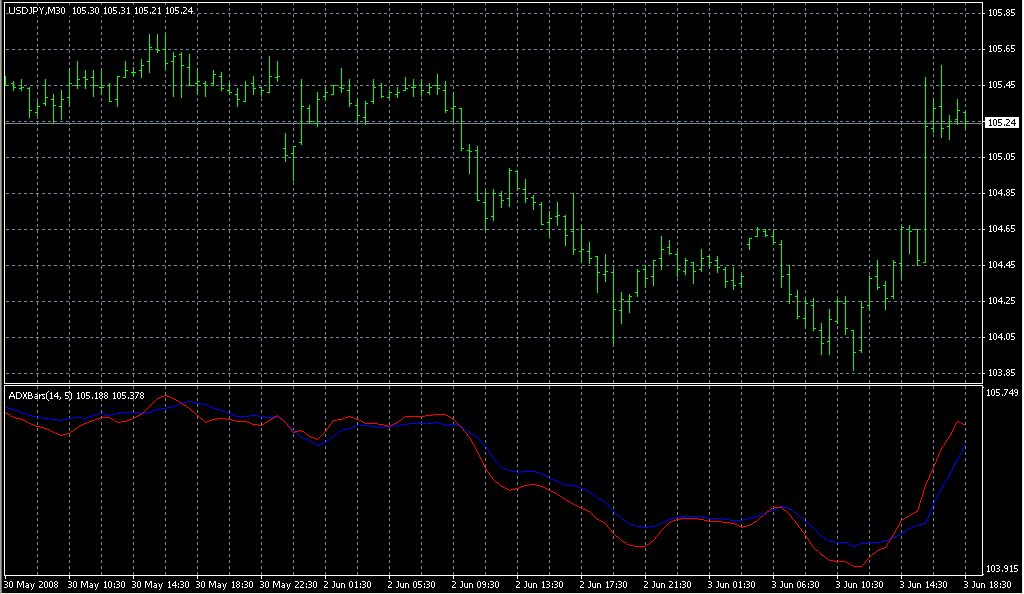The height and width of the screenshot is (594, 1024).
Task: Select the 103.85 price axis label
Action: [x=1000, y=373]
